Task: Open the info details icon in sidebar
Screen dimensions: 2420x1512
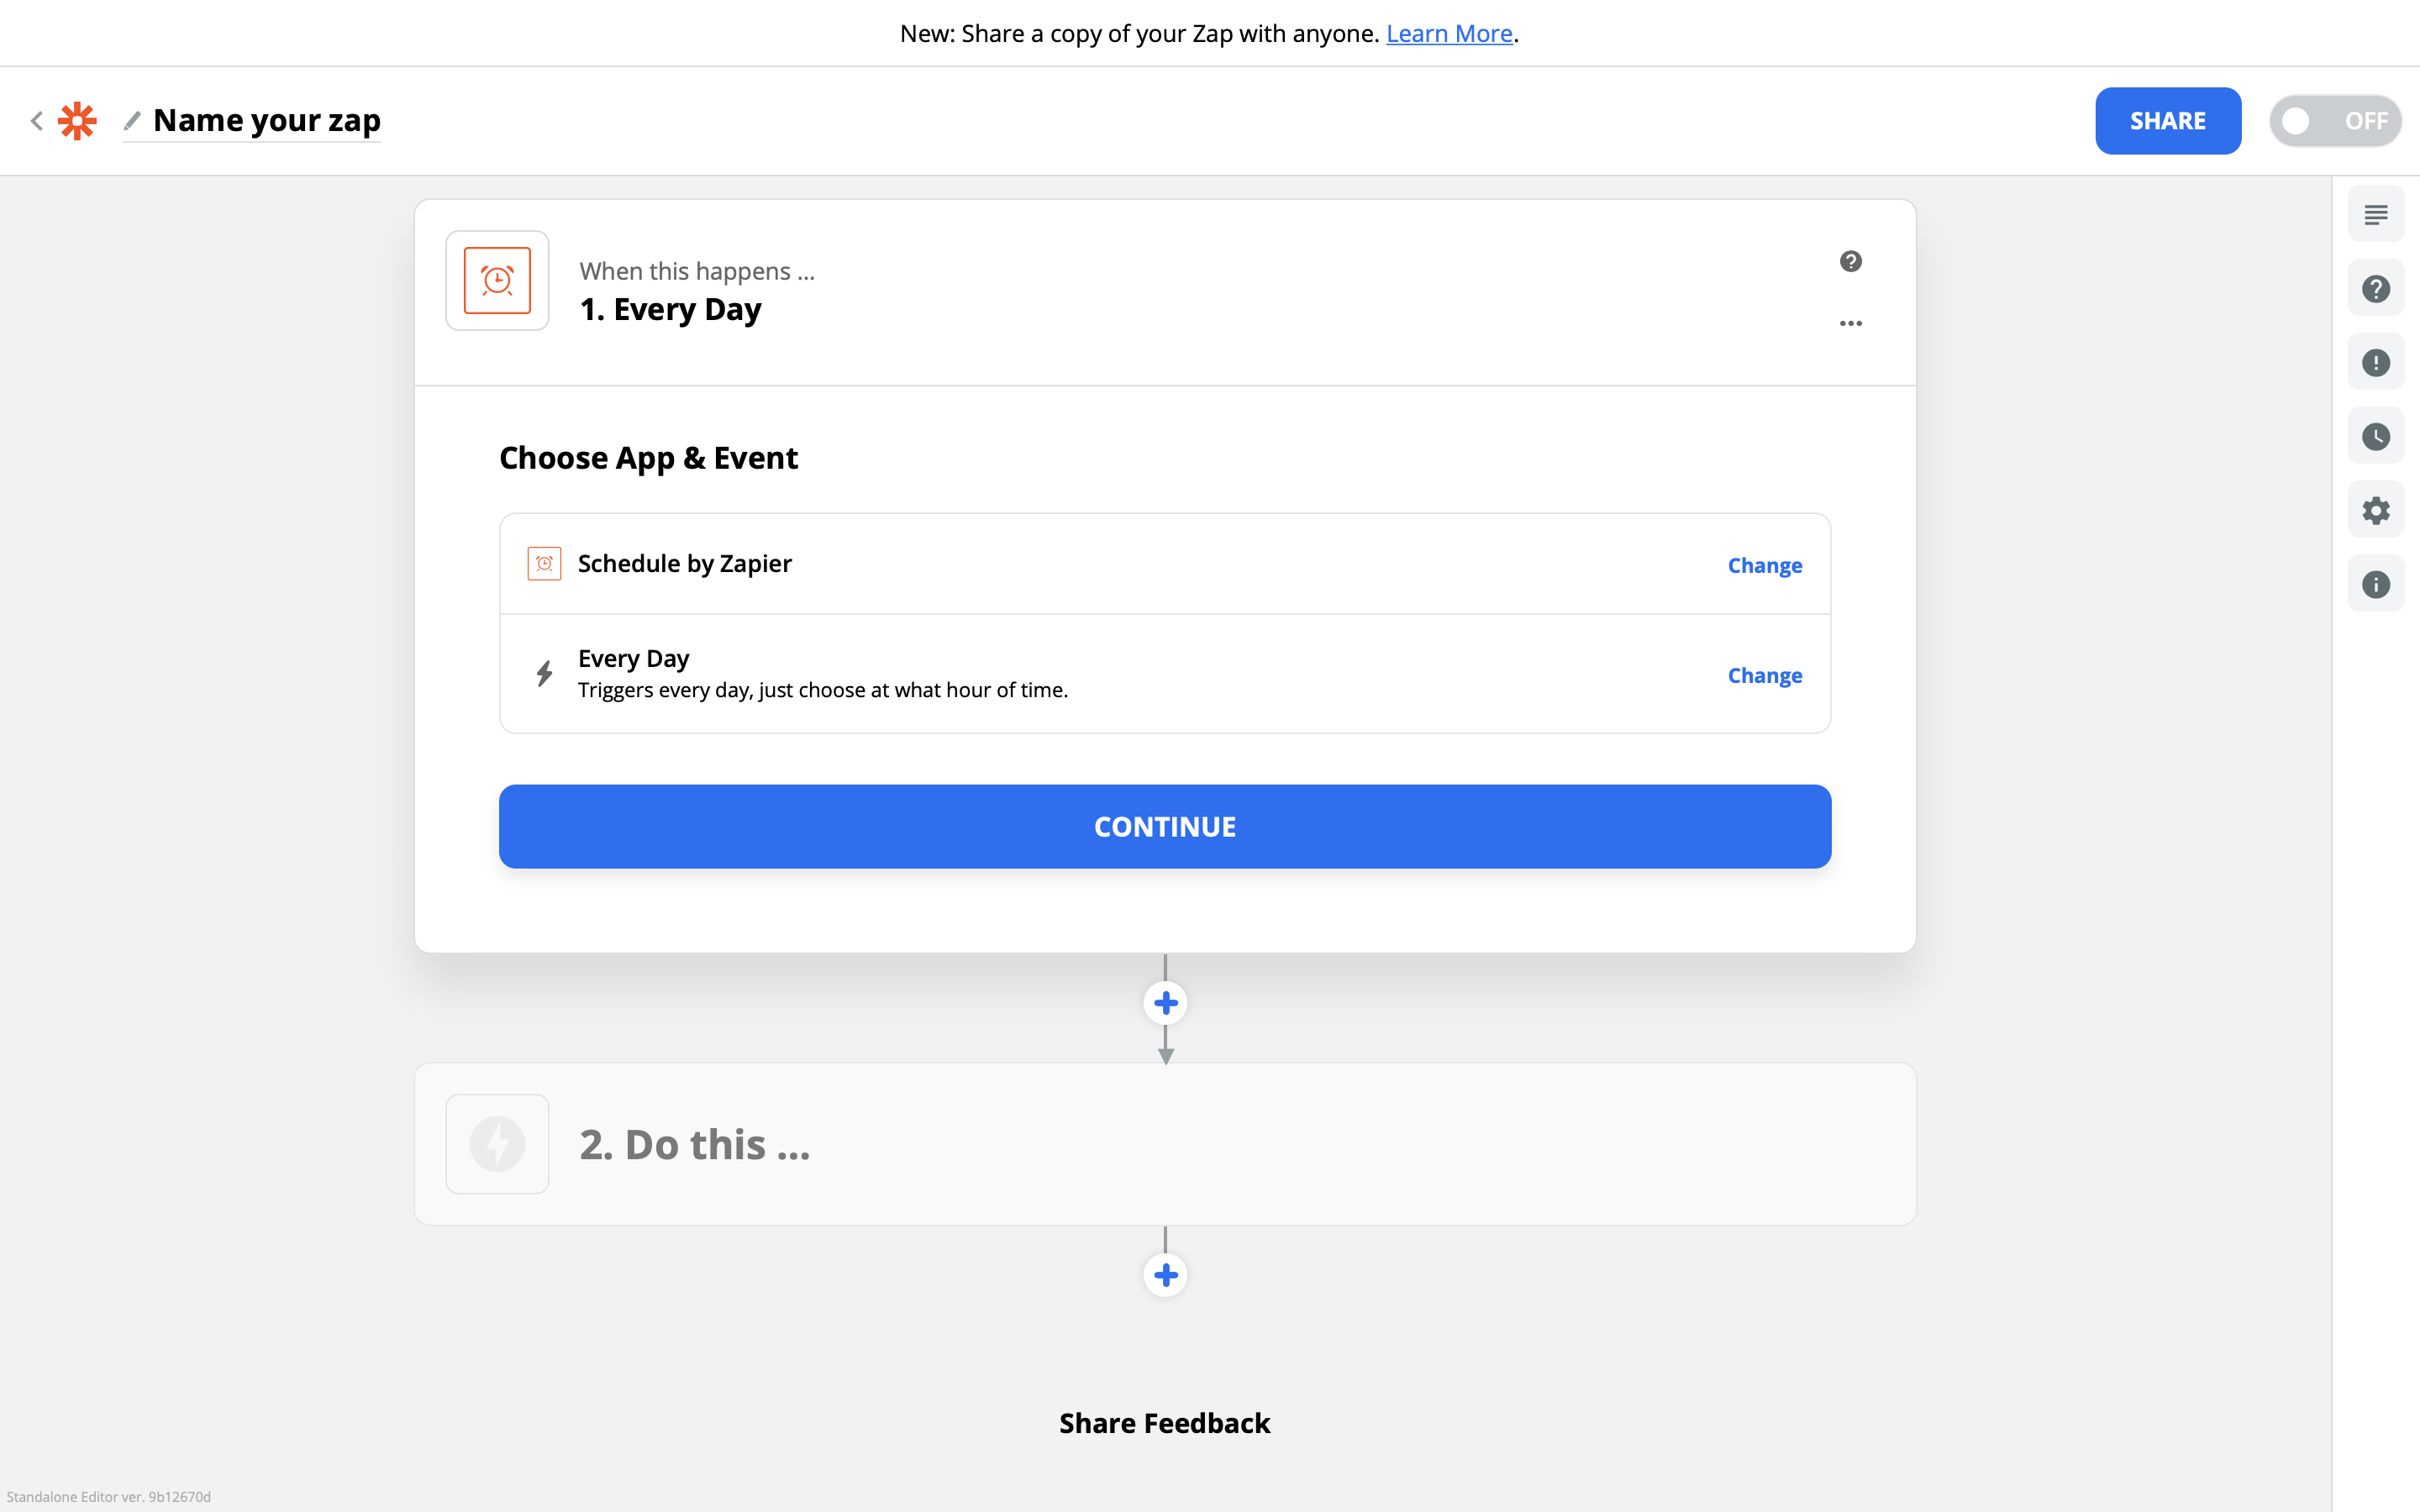Action: coord(2375,585)
